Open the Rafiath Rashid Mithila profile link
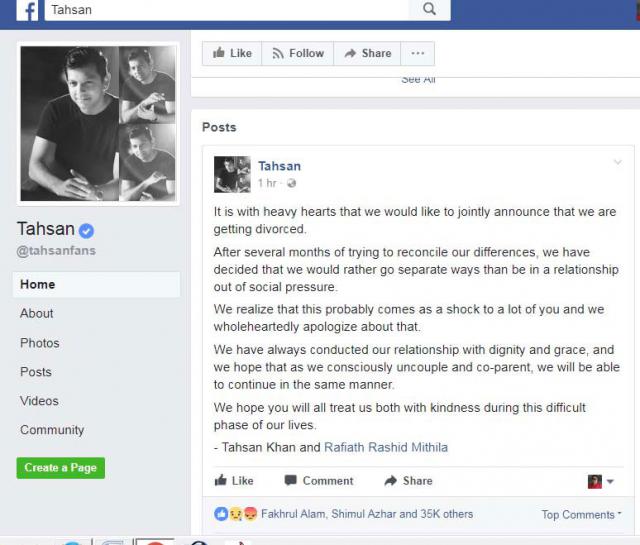 386,447
